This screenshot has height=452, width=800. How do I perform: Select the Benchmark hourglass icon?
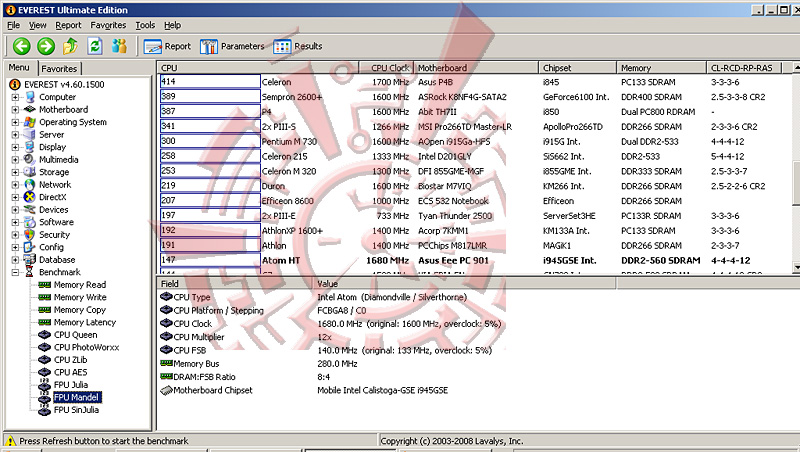click(x=30, y=272)
